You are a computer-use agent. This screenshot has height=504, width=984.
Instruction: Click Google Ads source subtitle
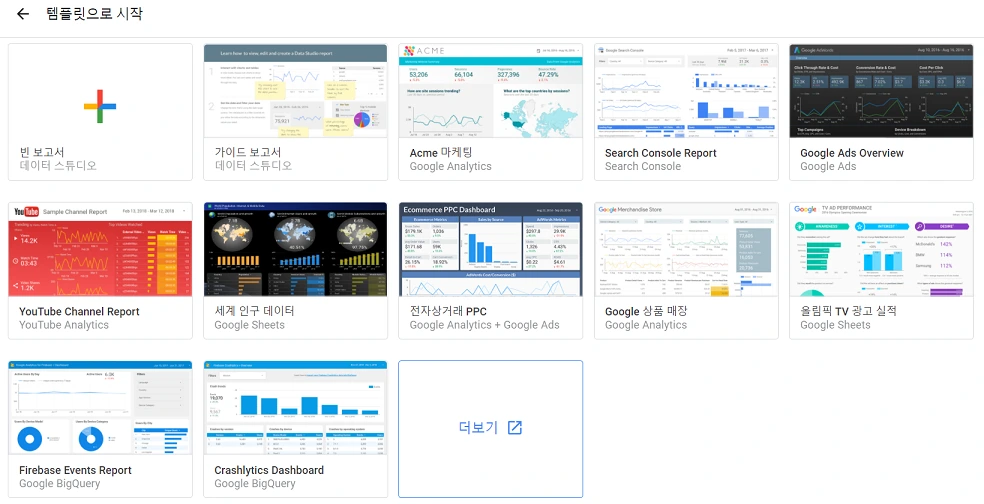tap(828, 166)
